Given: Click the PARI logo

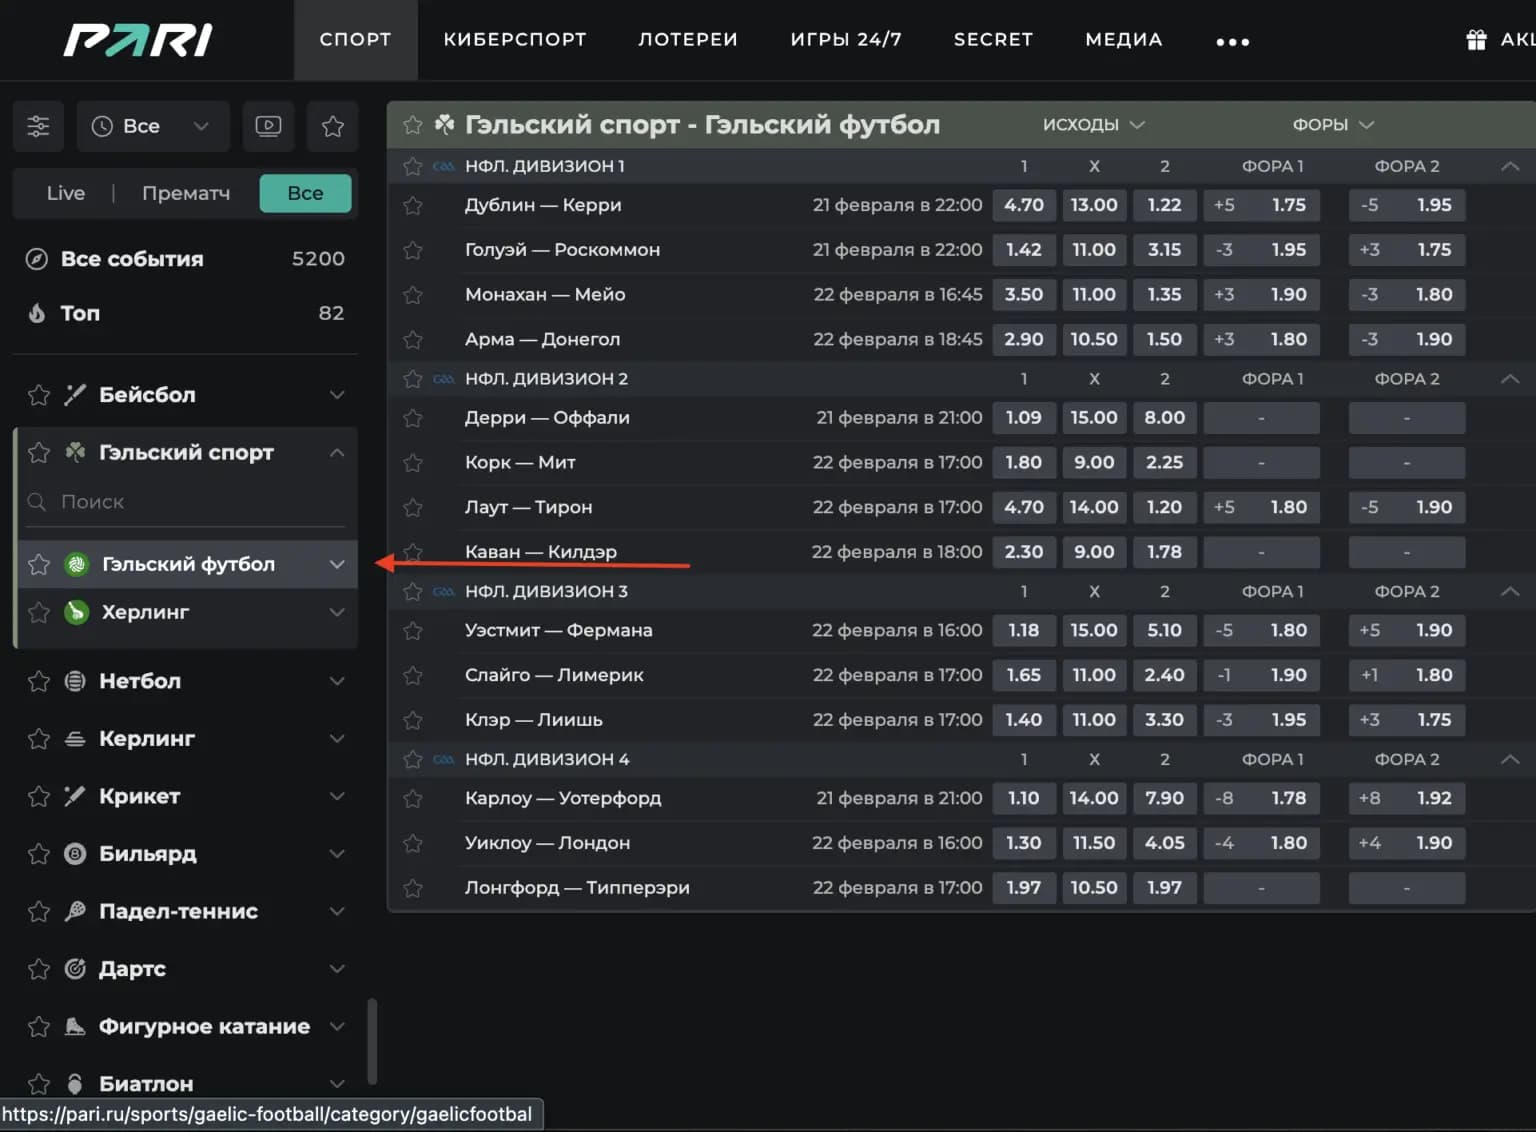Looking at the screenshot, I should pyautogui.click(x=138, y=40).
